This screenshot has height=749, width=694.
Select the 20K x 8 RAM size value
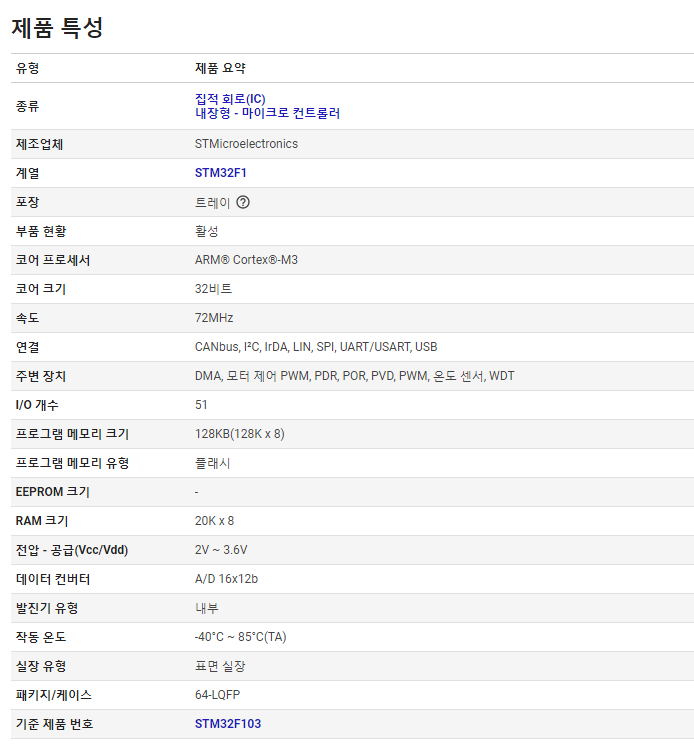[x=214, y=521]
